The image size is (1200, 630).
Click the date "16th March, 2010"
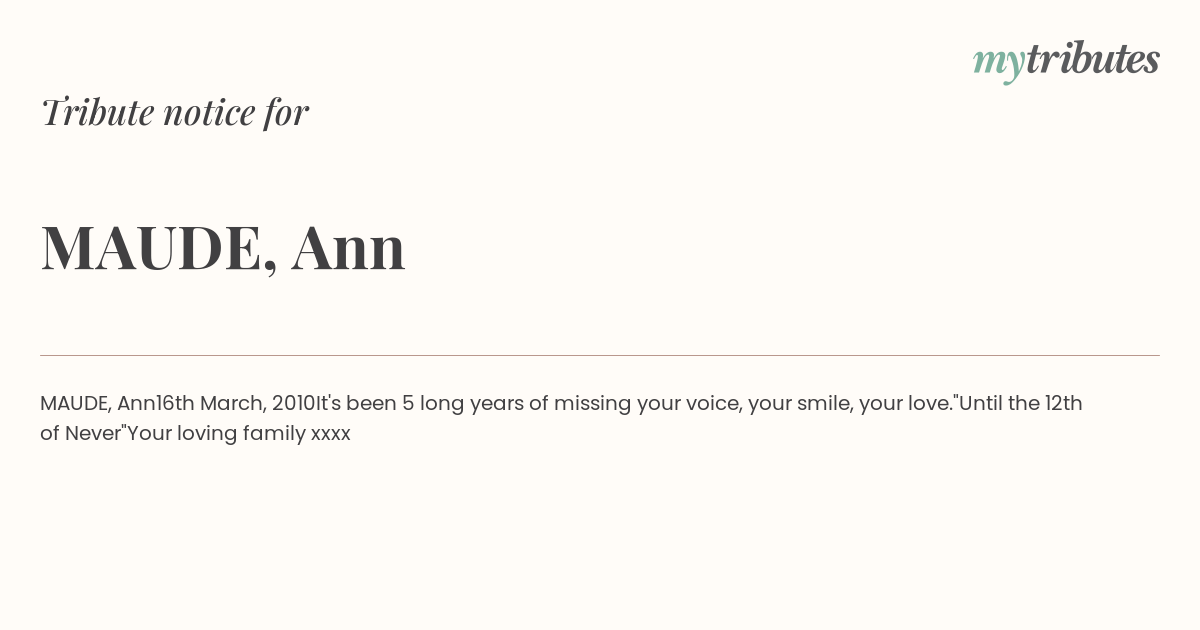click(x=235, y=404)
